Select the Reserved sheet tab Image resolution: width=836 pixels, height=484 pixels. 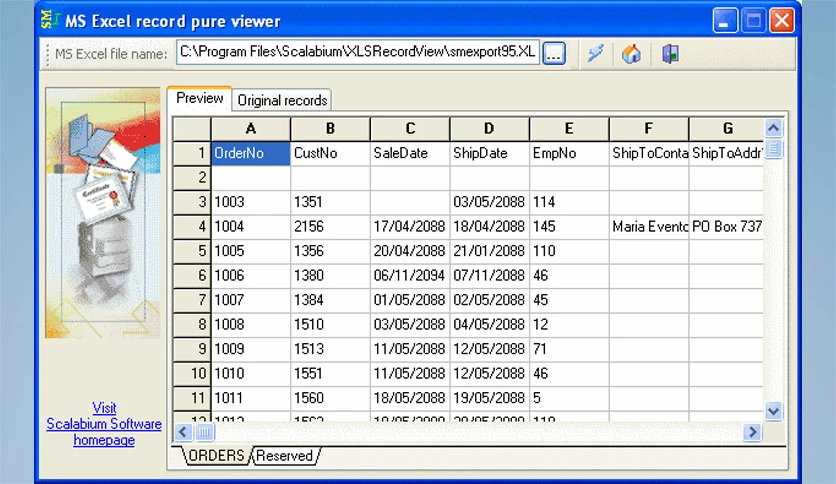pyautogui.click(x=285, y=456)
